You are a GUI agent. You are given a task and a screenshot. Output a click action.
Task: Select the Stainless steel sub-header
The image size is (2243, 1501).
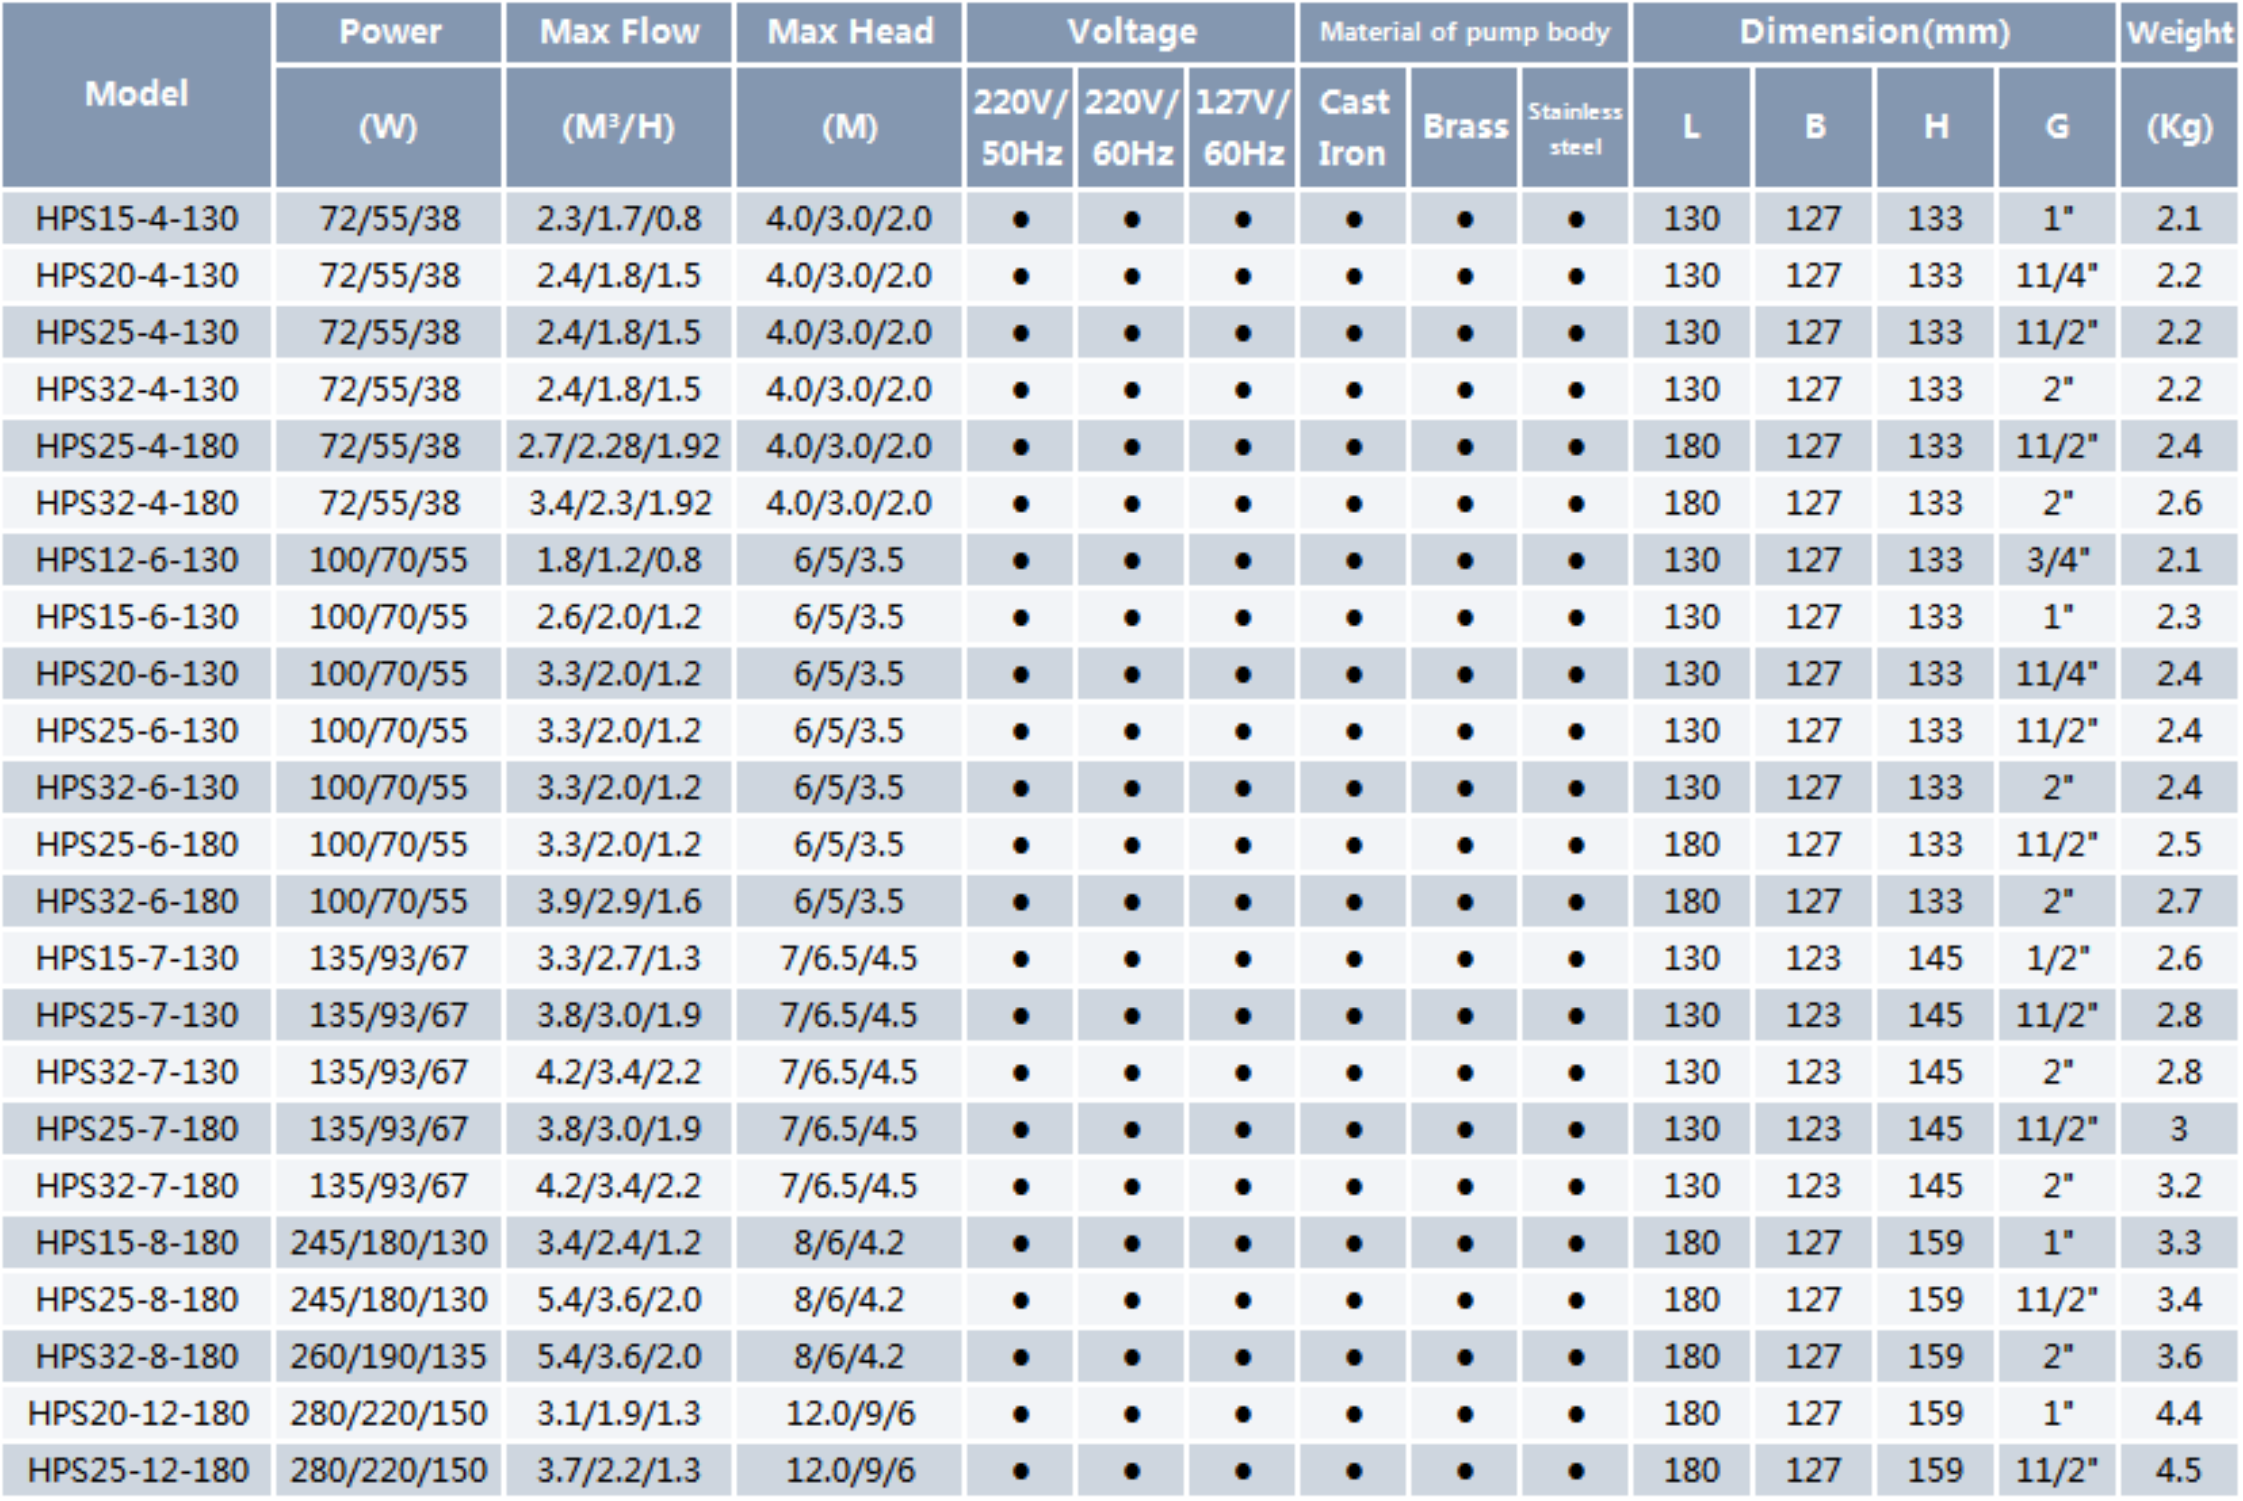click(1575, 128)
